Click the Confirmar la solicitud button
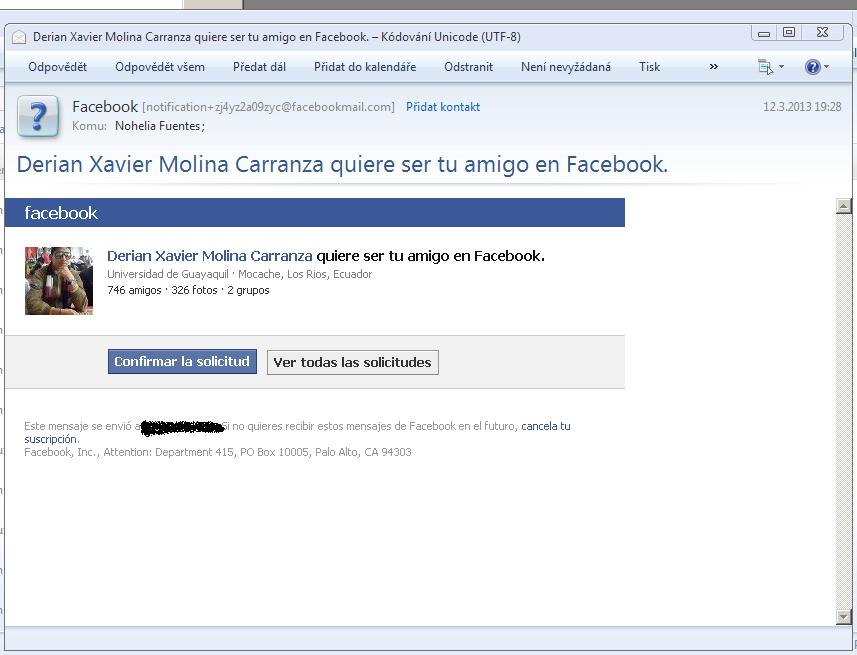Image resolution: width=857 pixels, height=655 pixels. pos(182,361)
